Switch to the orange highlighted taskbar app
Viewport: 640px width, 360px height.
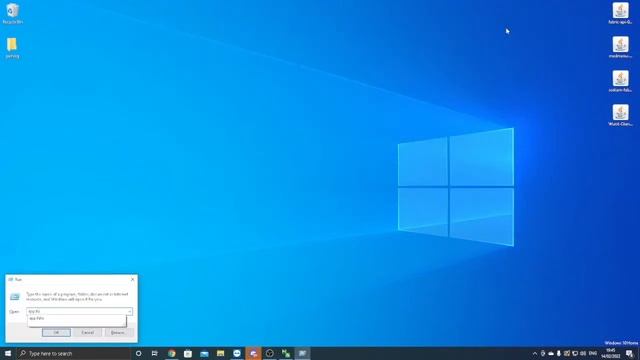click(x=253, y=353)
